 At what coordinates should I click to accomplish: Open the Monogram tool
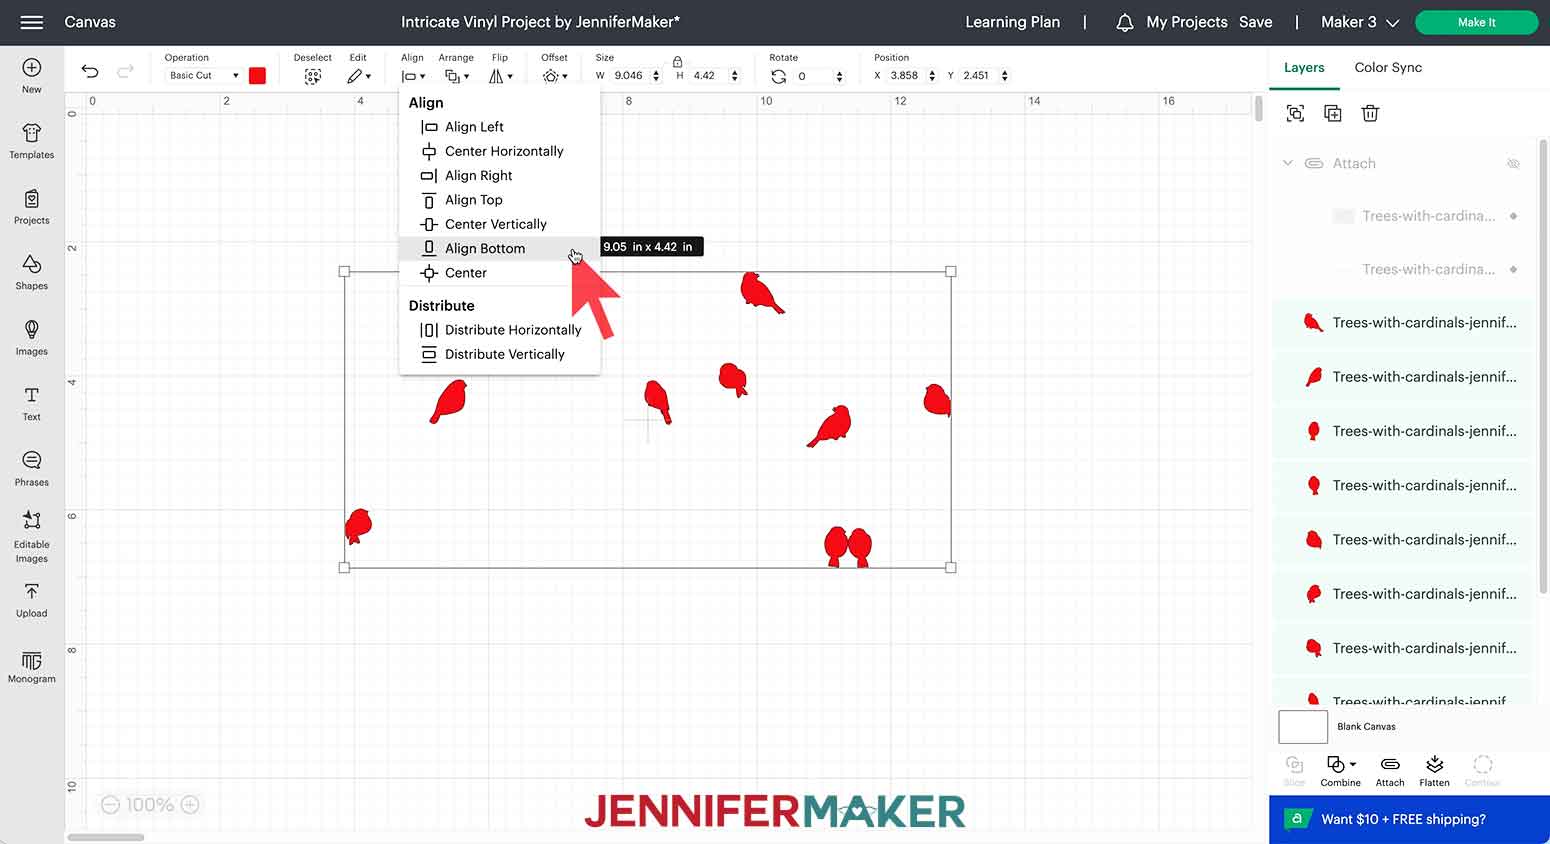point(32,666)
